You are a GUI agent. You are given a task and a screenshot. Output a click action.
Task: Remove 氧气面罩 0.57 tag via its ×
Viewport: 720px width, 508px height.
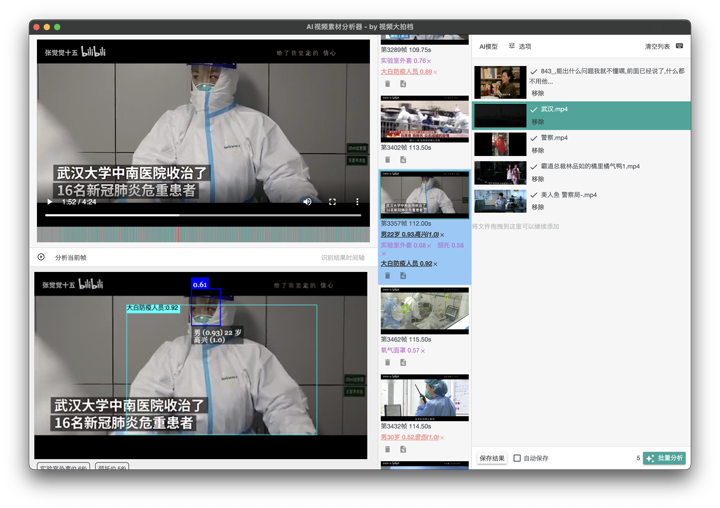[423, 351]
